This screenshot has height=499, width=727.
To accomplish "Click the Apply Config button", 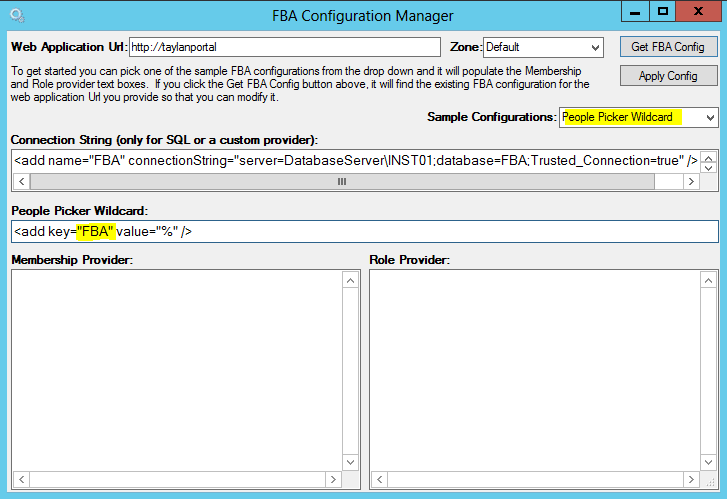I will (668, 76).
